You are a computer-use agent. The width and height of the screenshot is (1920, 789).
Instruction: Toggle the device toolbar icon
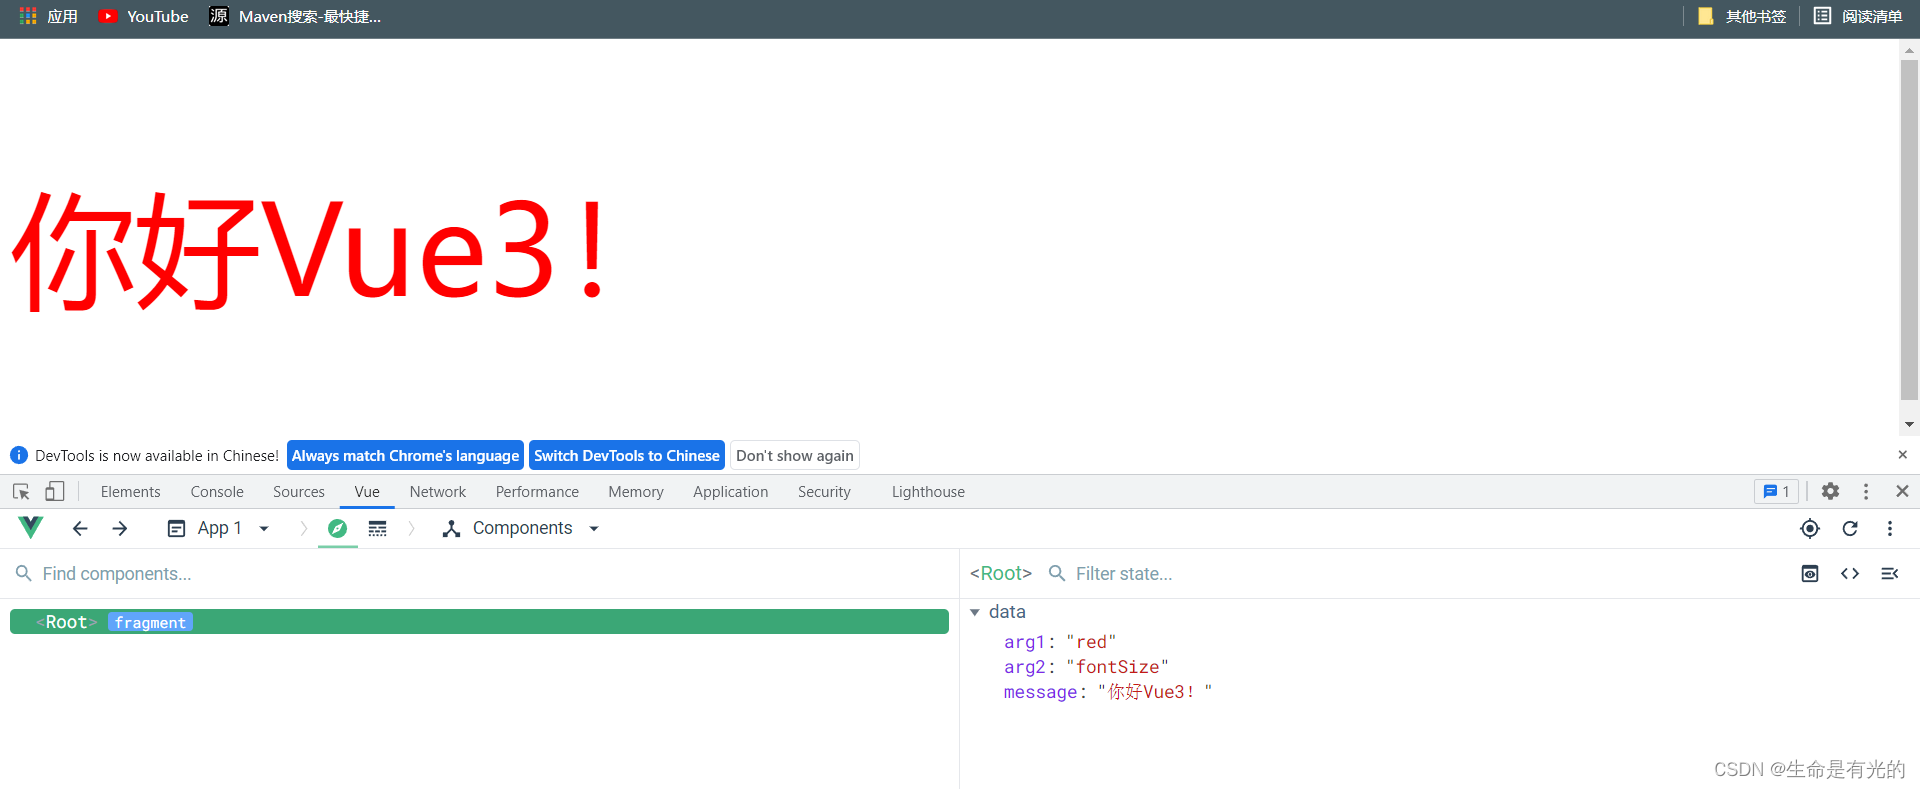click(x=55, y=491)
